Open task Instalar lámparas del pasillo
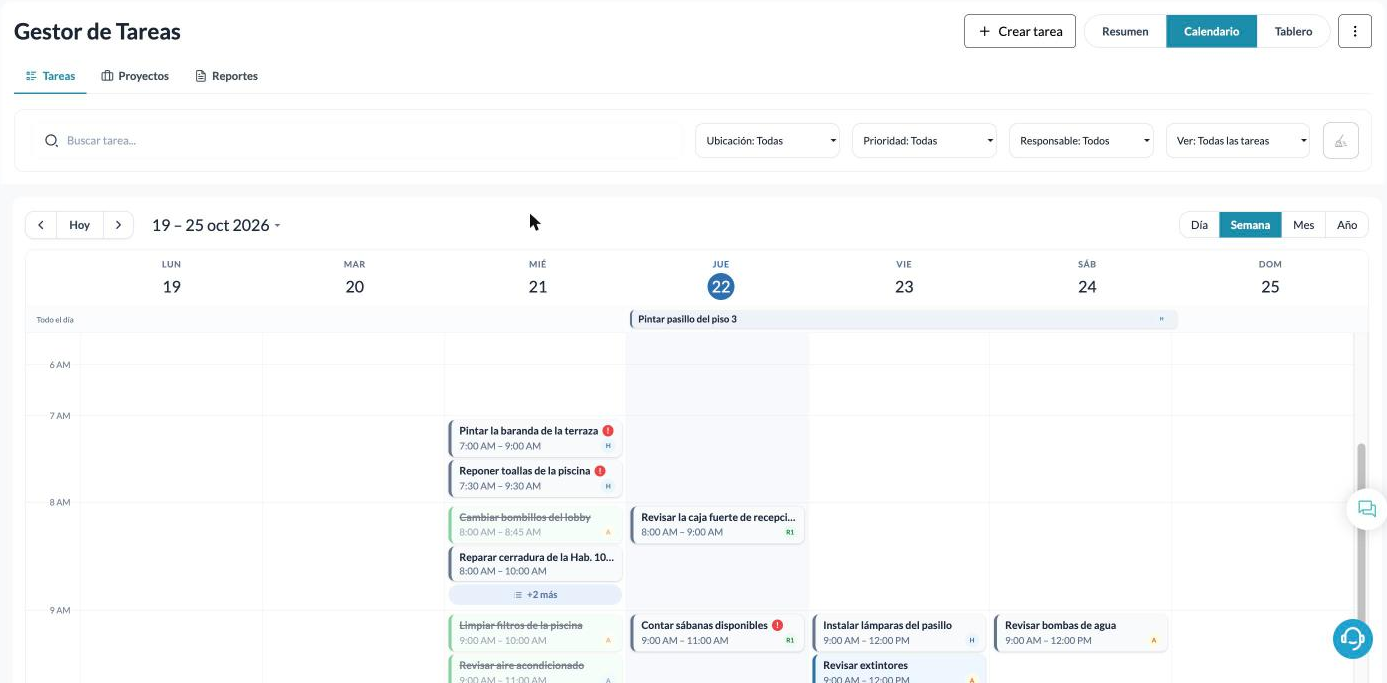This screenshot has height=683, width=1387. tap(899, 633)
